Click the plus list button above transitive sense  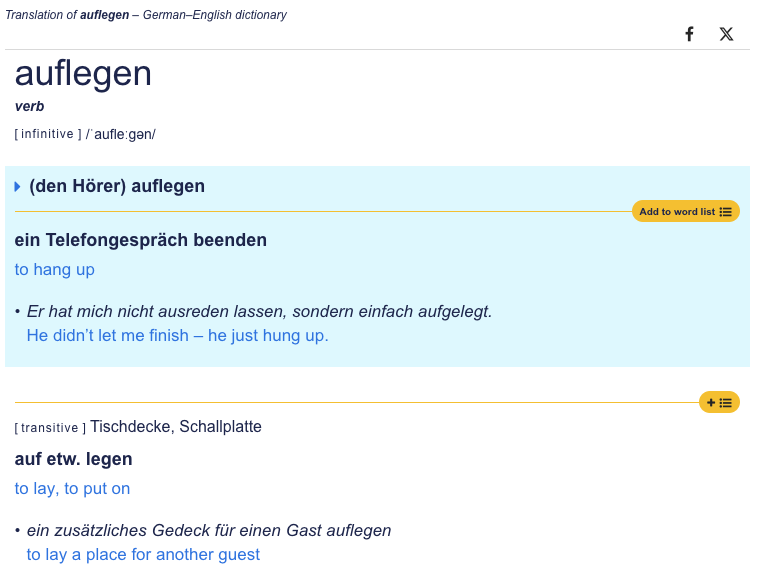click(x=719, y=402)
